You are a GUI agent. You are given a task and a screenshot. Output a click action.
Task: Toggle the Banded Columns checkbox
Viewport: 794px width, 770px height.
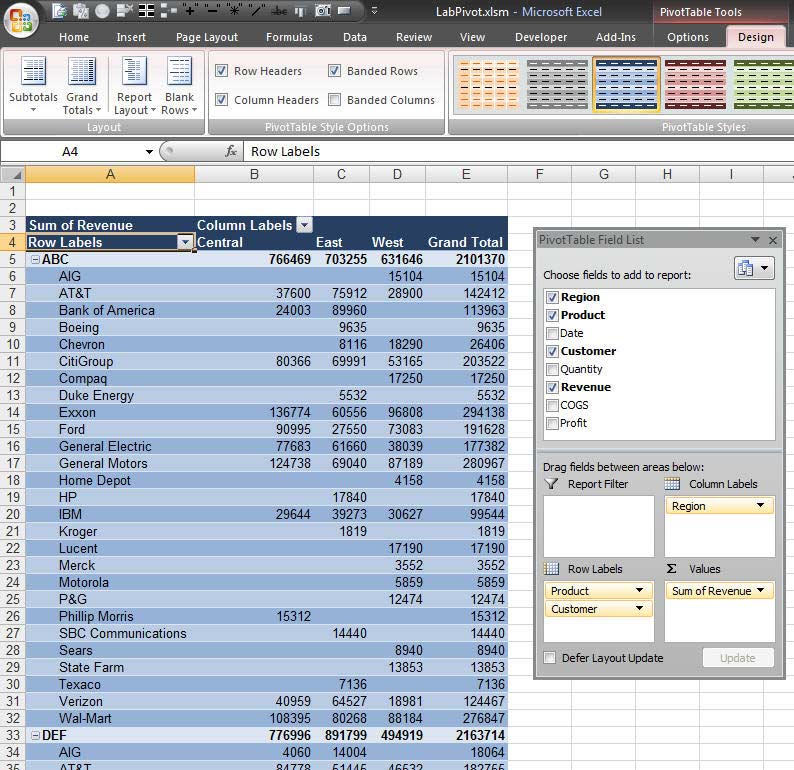tap(335, 100)
